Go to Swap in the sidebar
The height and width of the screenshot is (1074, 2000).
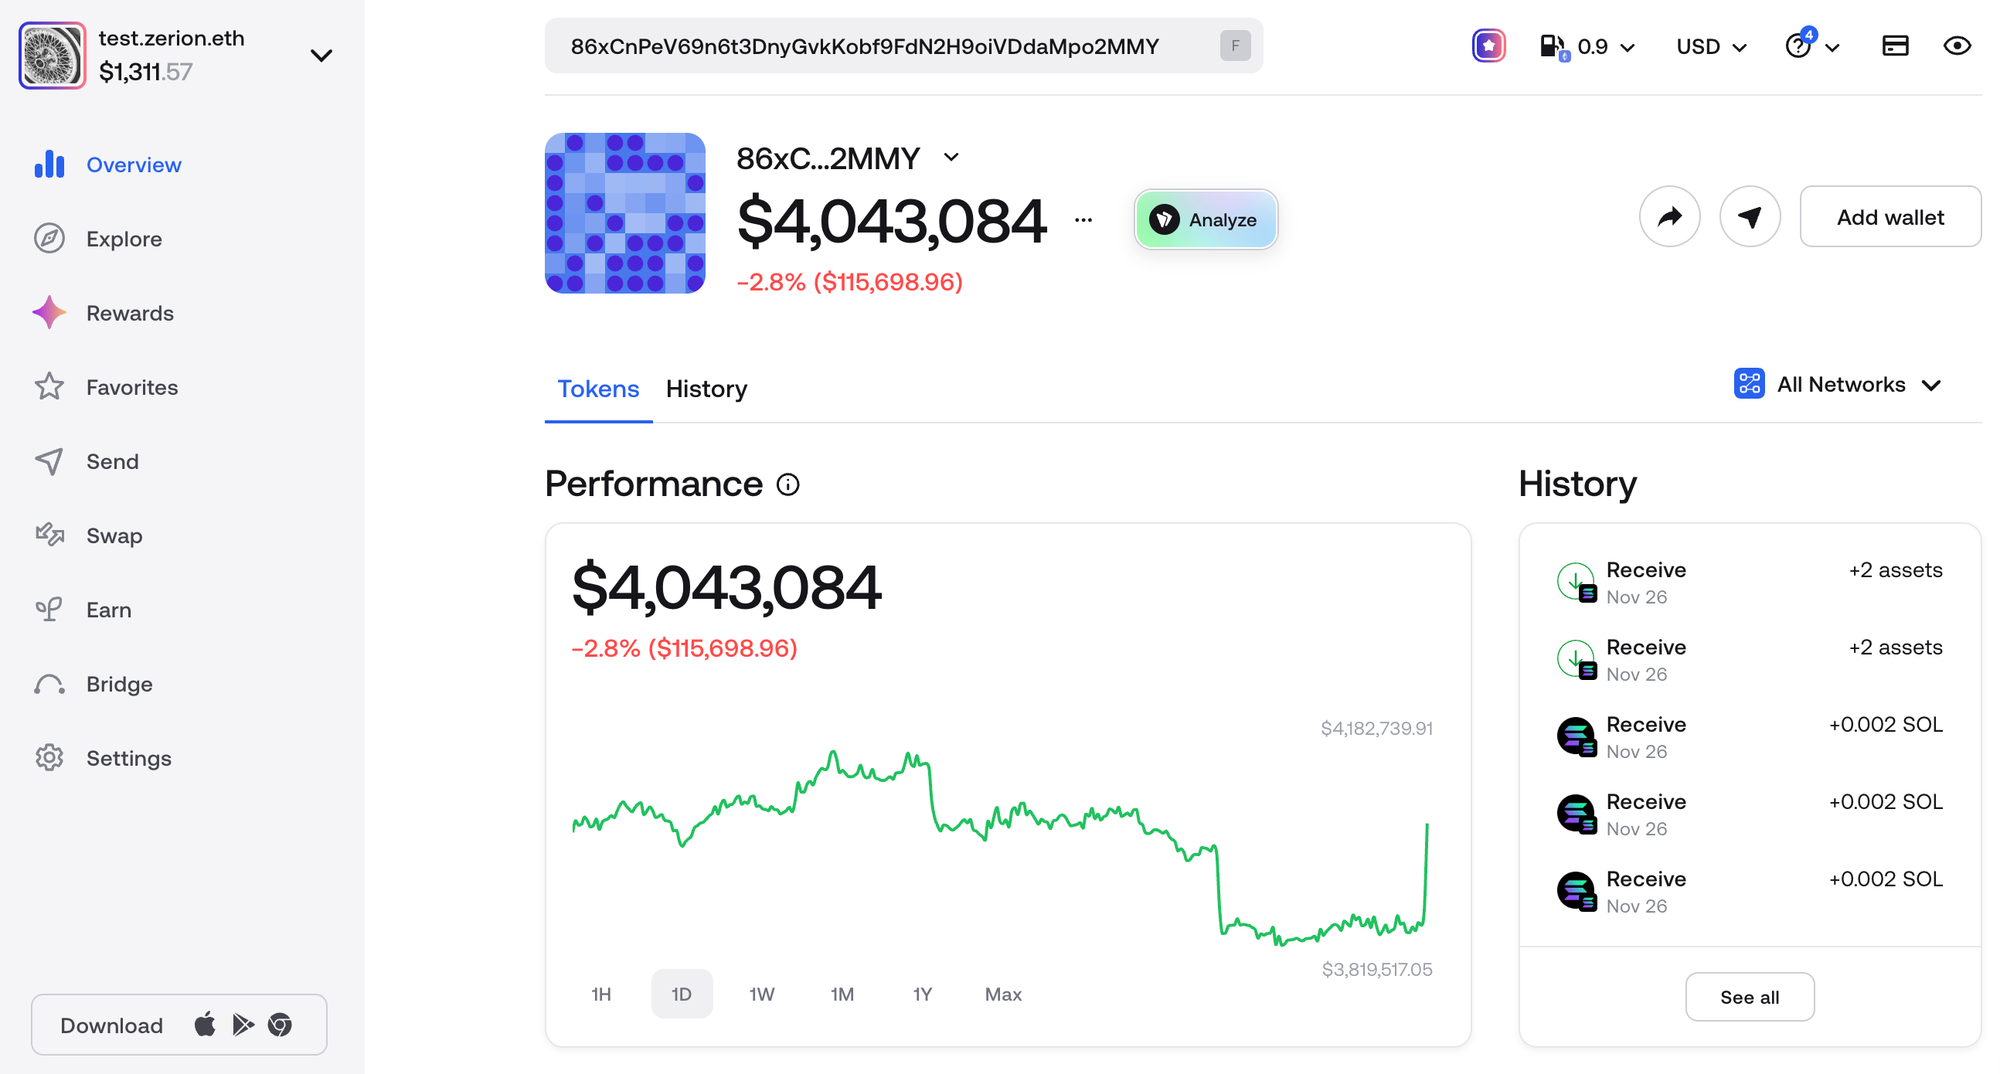pos(113,536)
